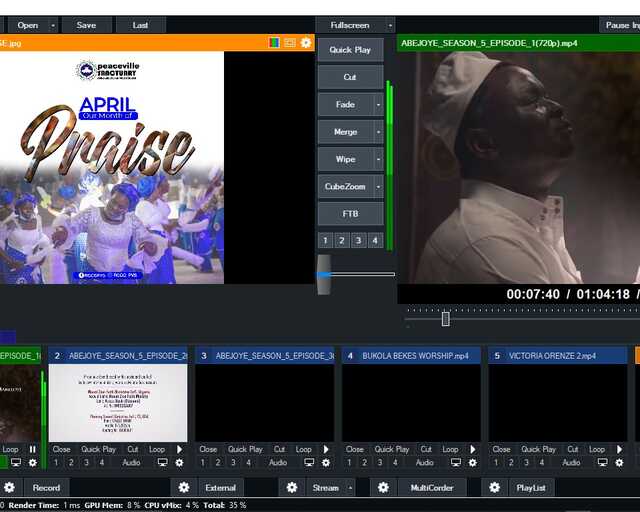Open the MultiCorder button

(432, 488)
